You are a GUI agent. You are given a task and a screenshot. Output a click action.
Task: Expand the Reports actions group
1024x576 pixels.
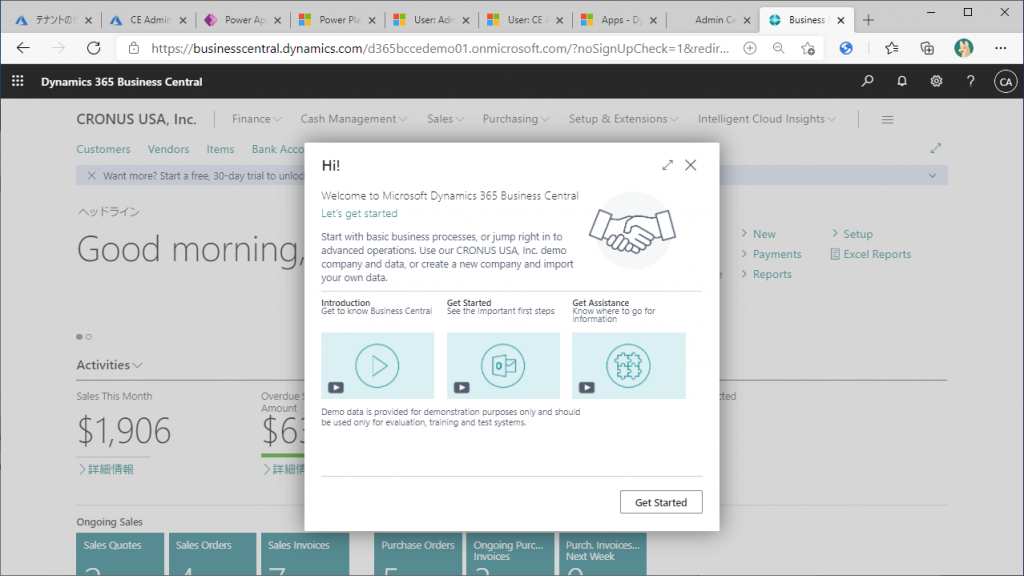pyautogui.click(x=766, y=274)
